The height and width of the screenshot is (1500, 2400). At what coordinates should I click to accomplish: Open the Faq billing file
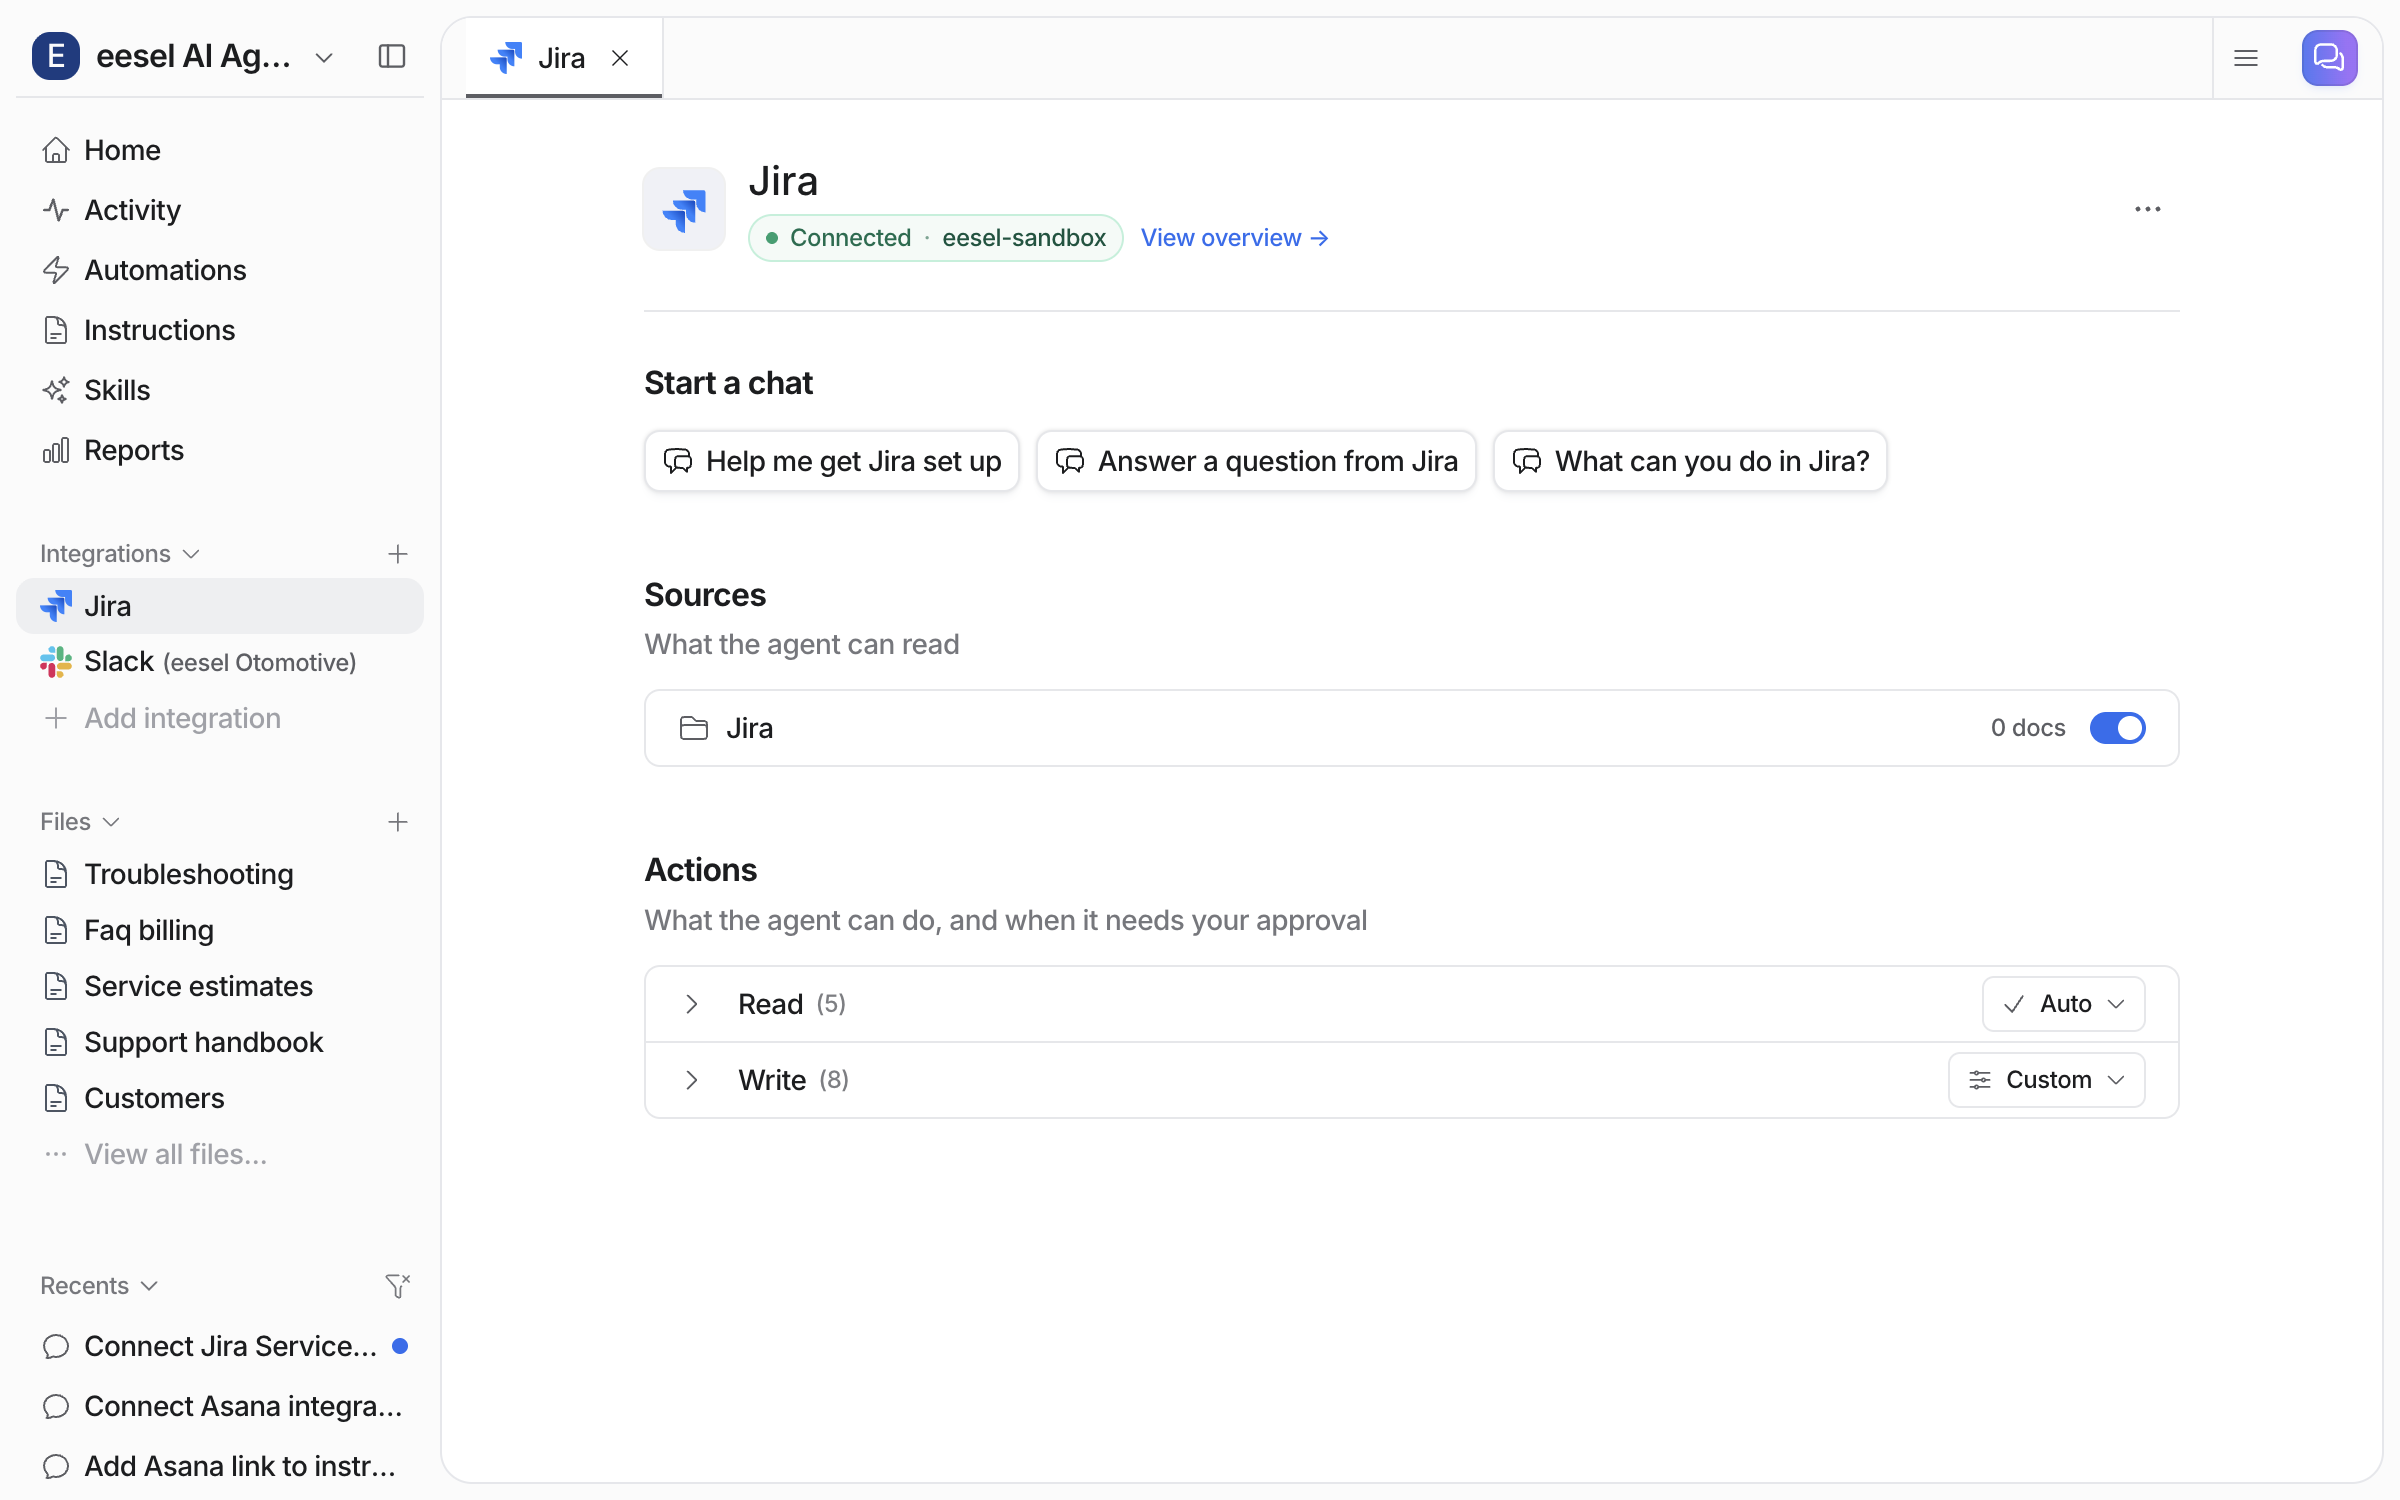[x=220, y=930]
